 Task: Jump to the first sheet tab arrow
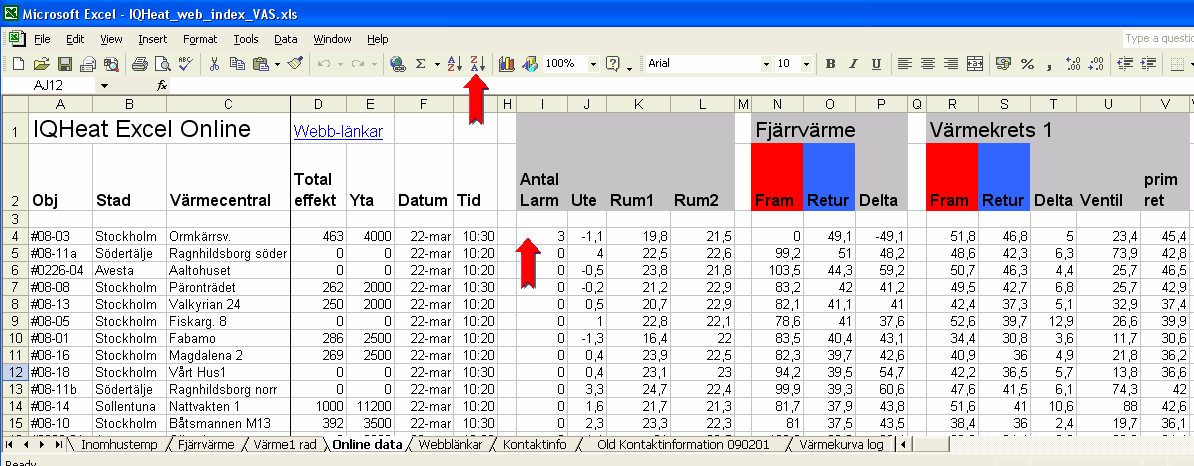click(x=11, y=444)
